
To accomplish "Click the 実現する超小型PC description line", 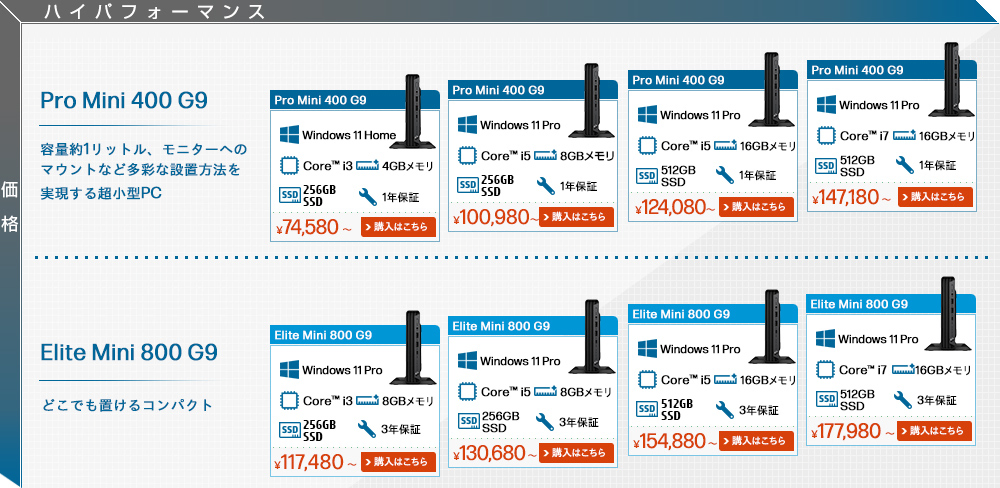I will pos(101,193).
